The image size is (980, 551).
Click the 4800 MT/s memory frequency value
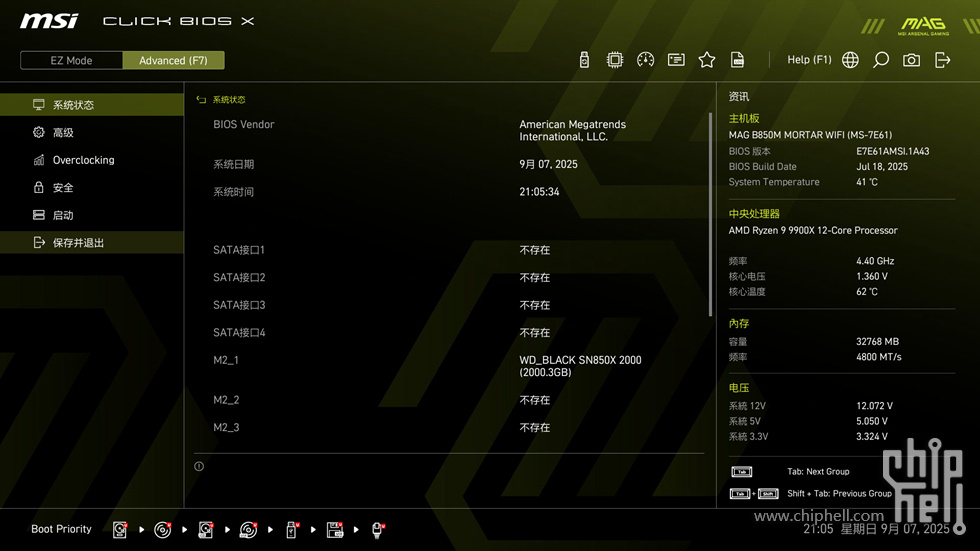tap(879, 357)
